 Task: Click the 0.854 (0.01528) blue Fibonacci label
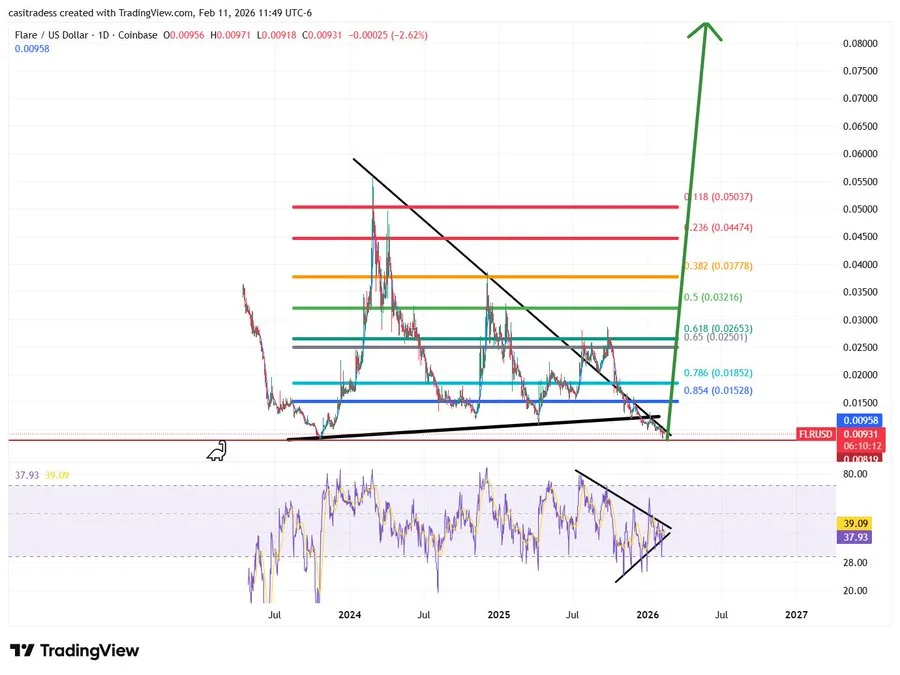pyautogui.click(x=718, y=390)
